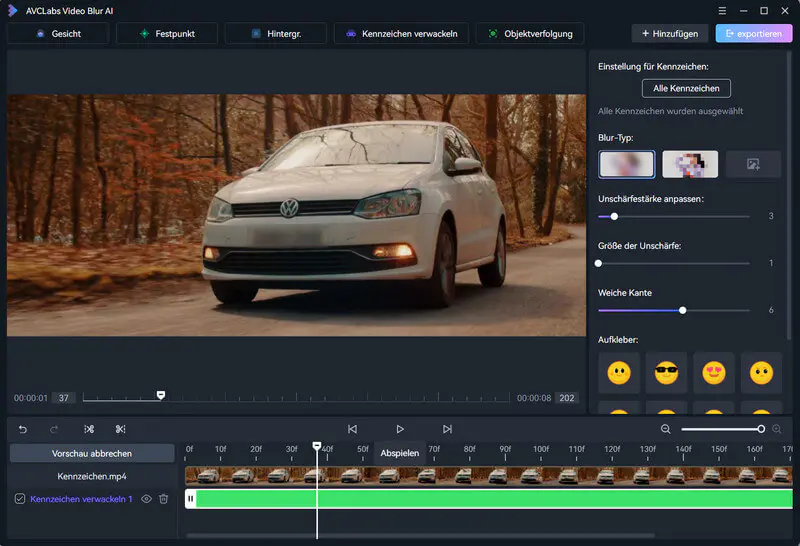Select the Hintergr. blur tab
The image size is (800, 546).
pyautogui.click(x=276, y=34)
